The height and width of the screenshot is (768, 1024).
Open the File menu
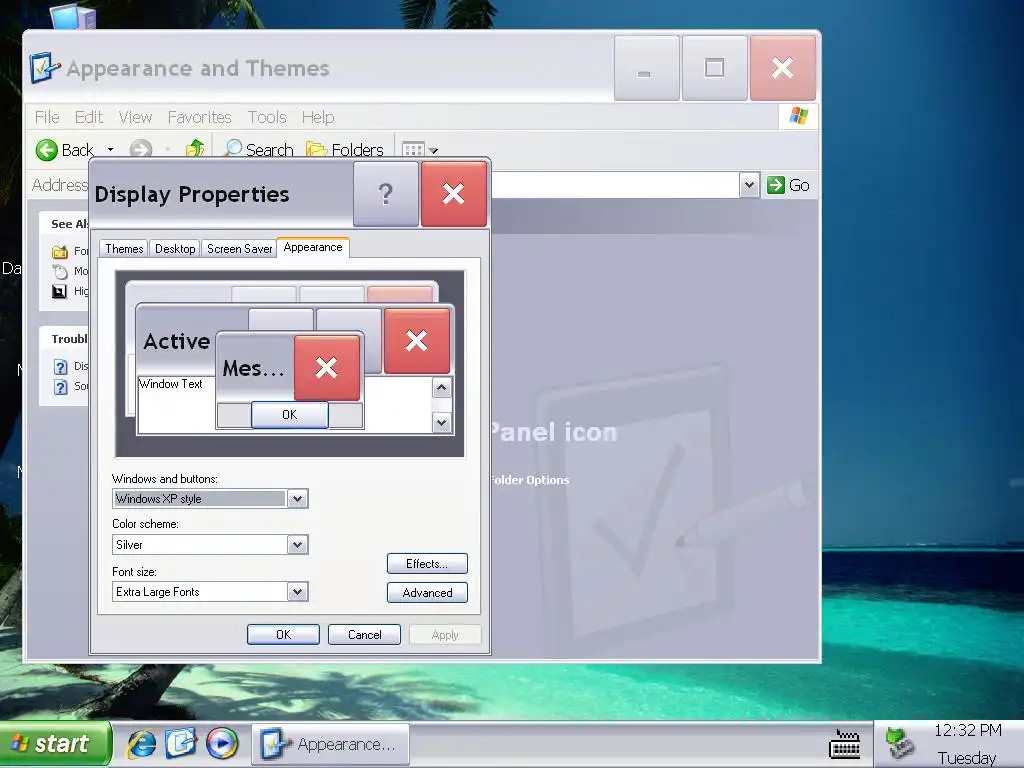[47, 117]
